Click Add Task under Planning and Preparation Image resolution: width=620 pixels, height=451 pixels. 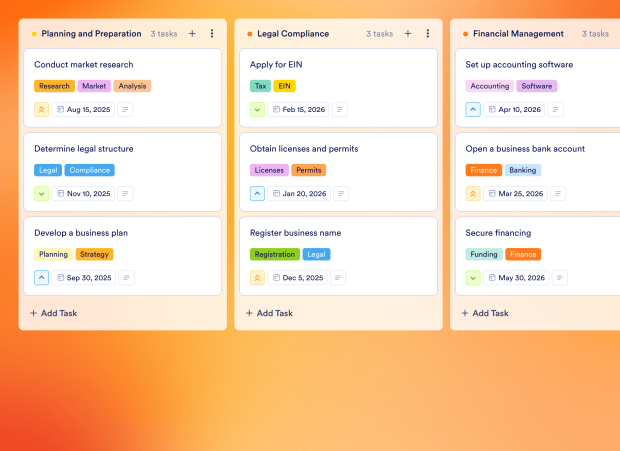(54, 313)
